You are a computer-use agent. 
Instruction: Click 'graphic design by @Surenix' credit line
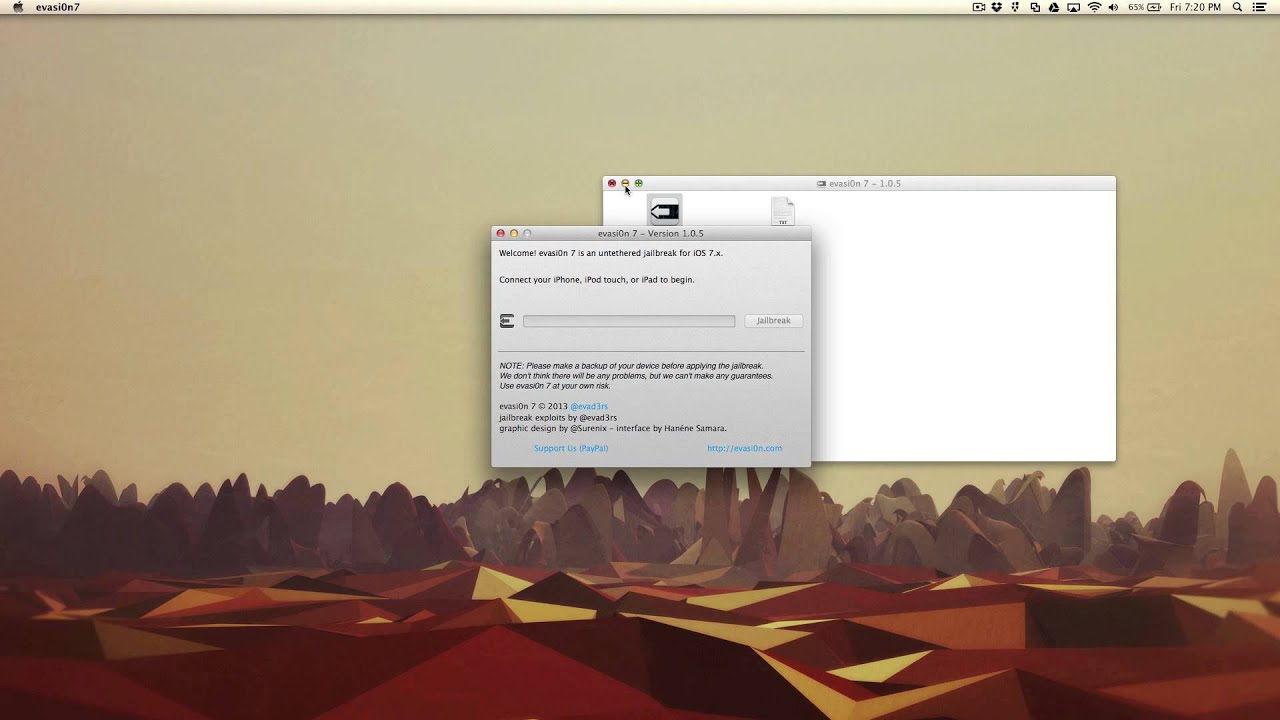coord(613,428)
